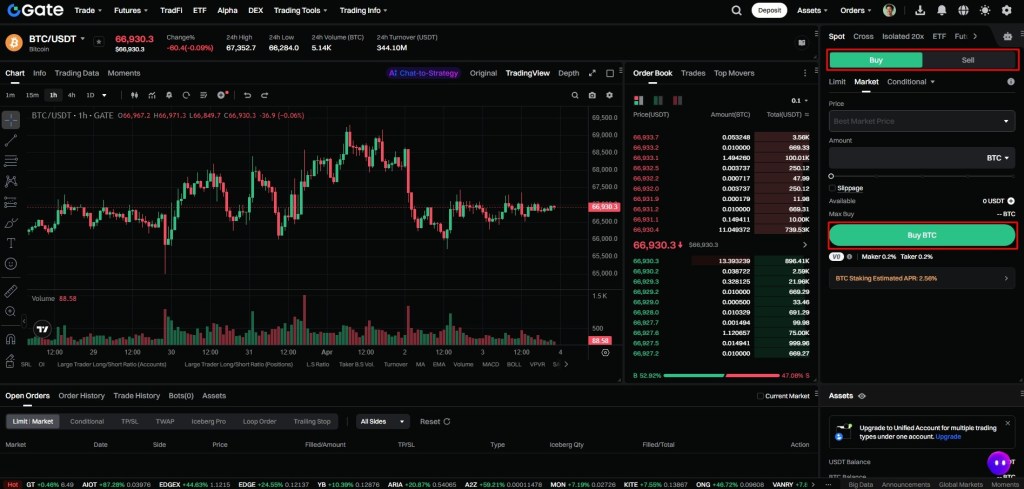
Task: Redo last chart action
Action: [264, 95]
